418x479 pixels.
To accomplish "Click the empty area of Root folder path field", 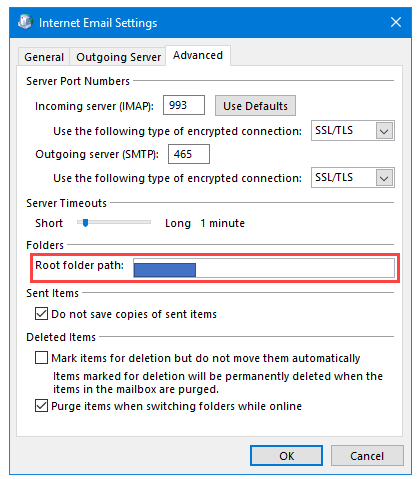I will tap(295, 268).
